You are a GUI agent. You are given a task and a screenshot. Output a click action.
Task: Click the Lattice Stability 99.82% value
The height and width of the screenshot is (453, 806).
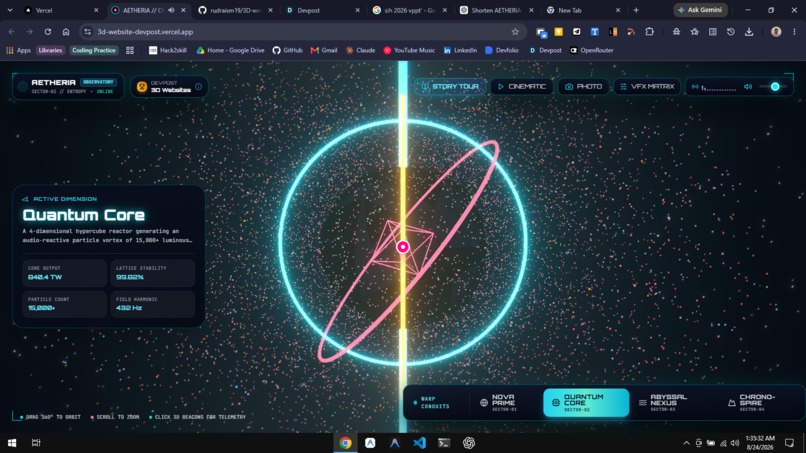130,277
